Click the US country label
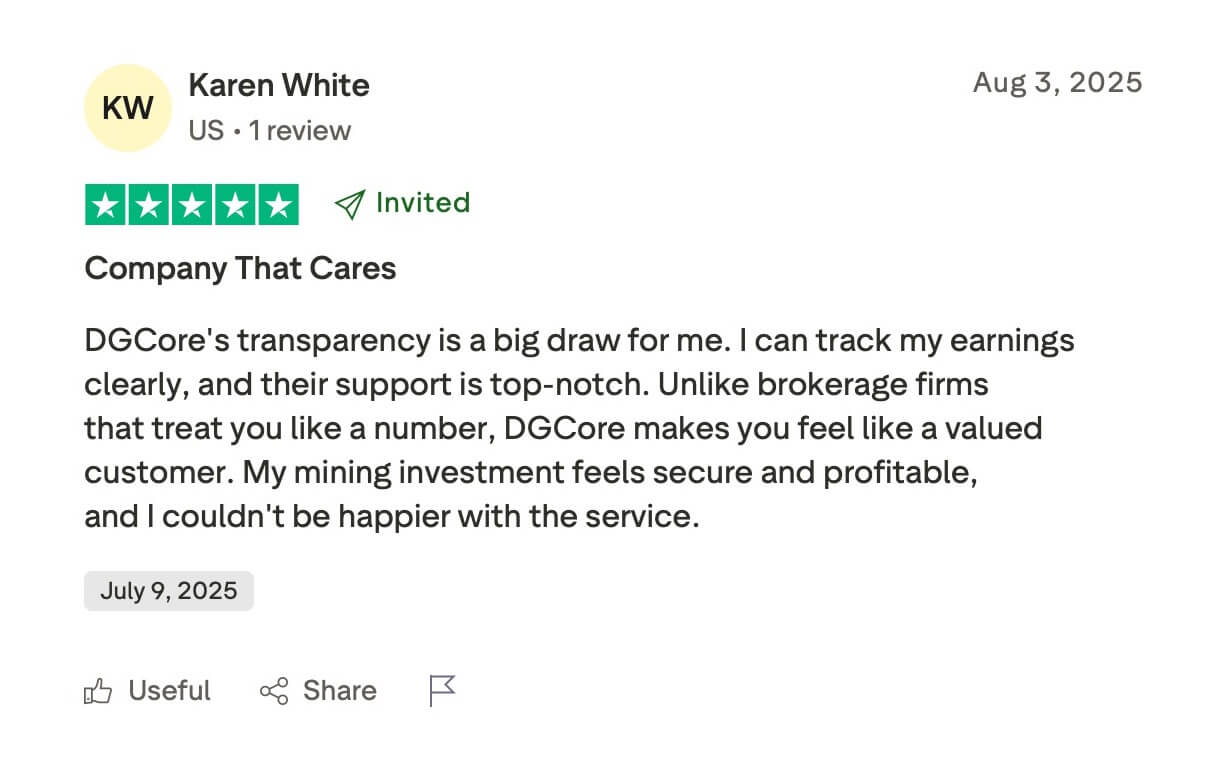 click(206, 131)
